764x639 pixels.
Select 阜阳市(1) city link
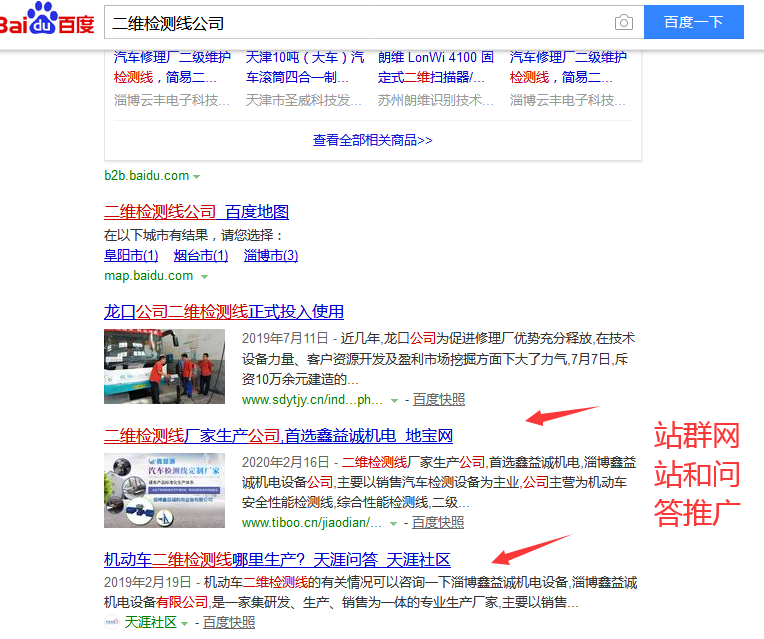(131, 255)
